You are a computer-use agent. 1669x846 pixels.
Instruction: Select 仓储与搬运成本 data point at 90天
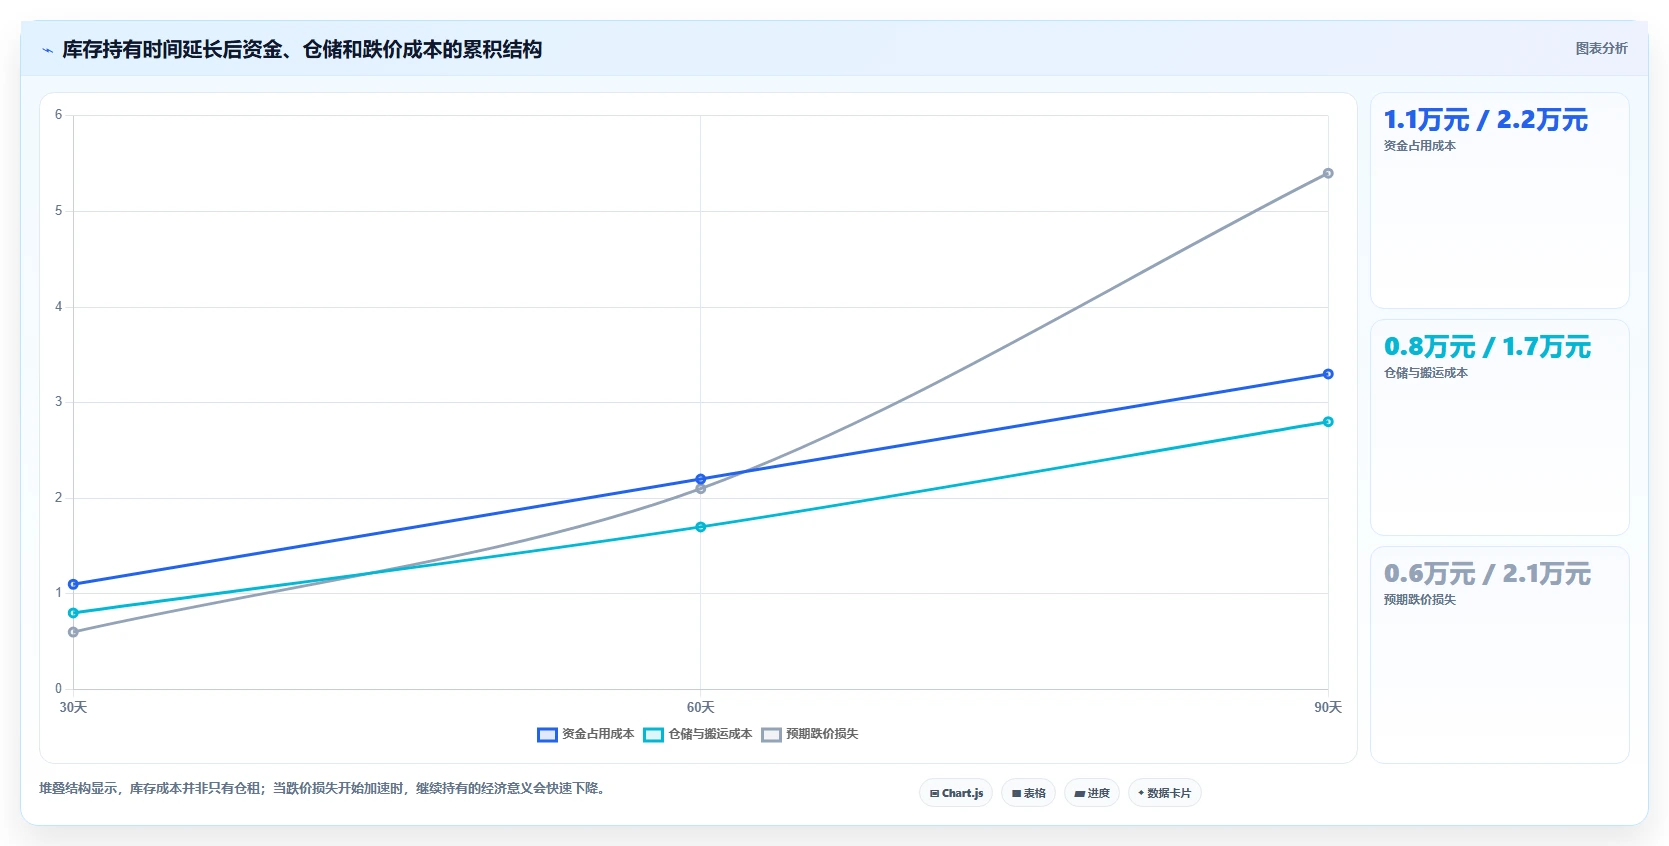[1328, 422]
